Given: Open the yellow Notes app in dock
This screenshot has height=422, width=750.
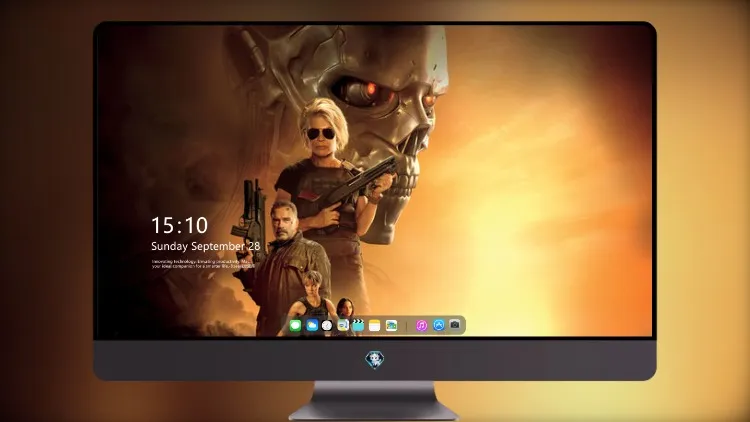Looking at the screenshot, I should (x=375, y=325).
